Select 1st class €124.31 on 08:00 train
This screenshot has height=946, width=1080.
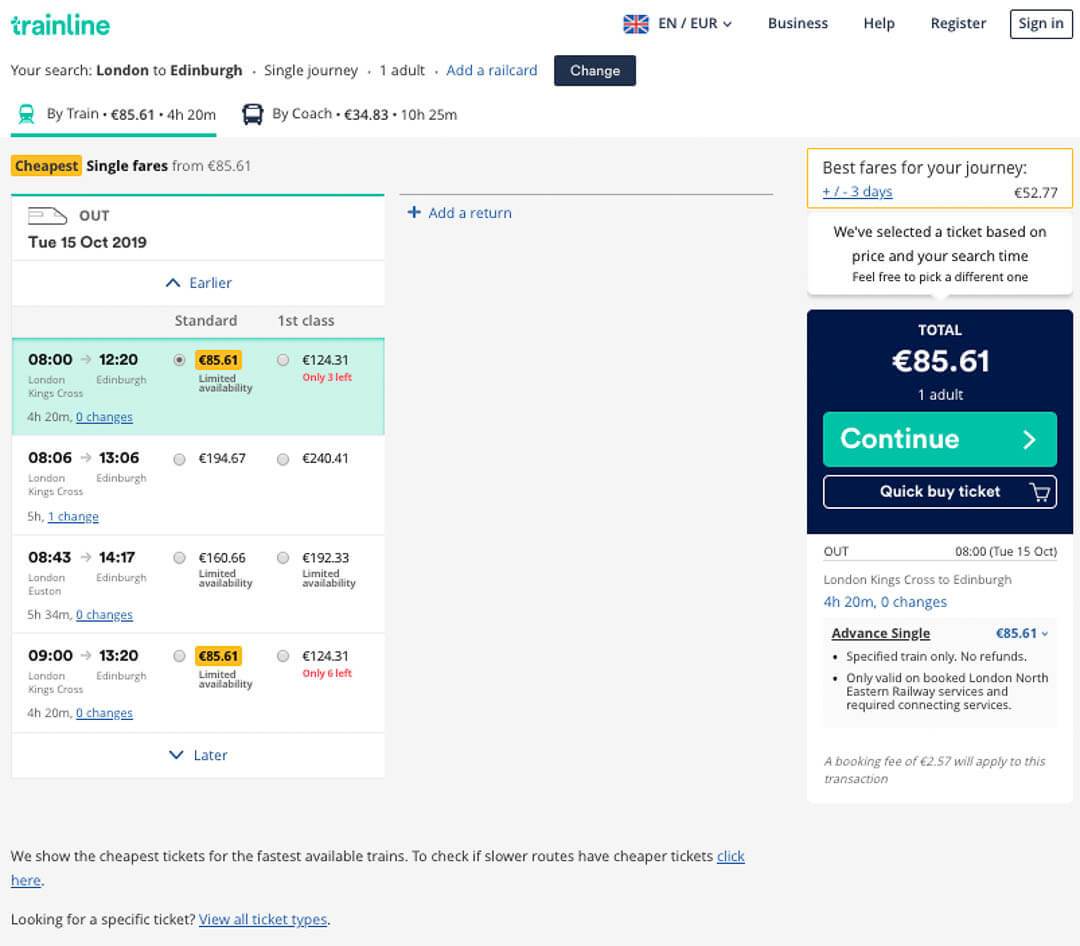tap(283, 360)
